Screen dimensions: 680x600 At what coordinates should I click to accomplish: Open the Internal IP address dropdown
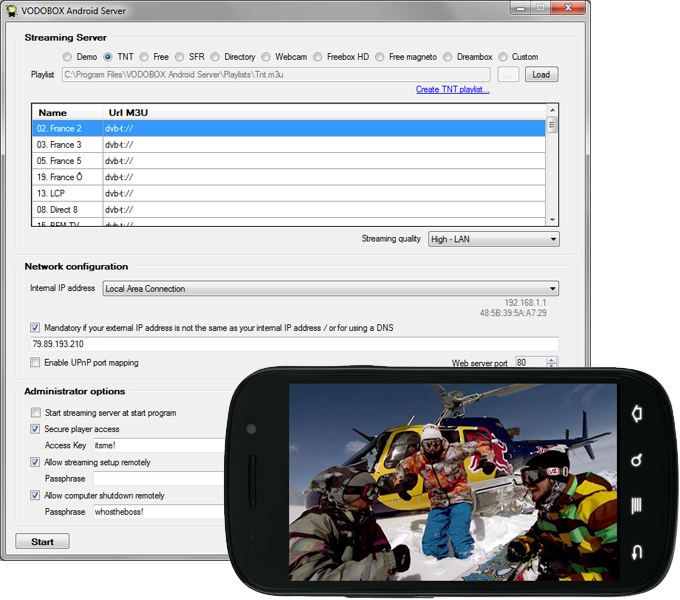pyautogui.click(x=330, y=289)
